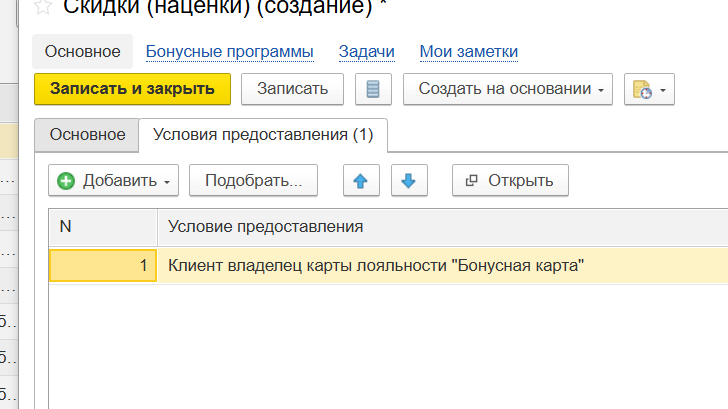Move the condition up with the blue up arrow

click(360, 180)
